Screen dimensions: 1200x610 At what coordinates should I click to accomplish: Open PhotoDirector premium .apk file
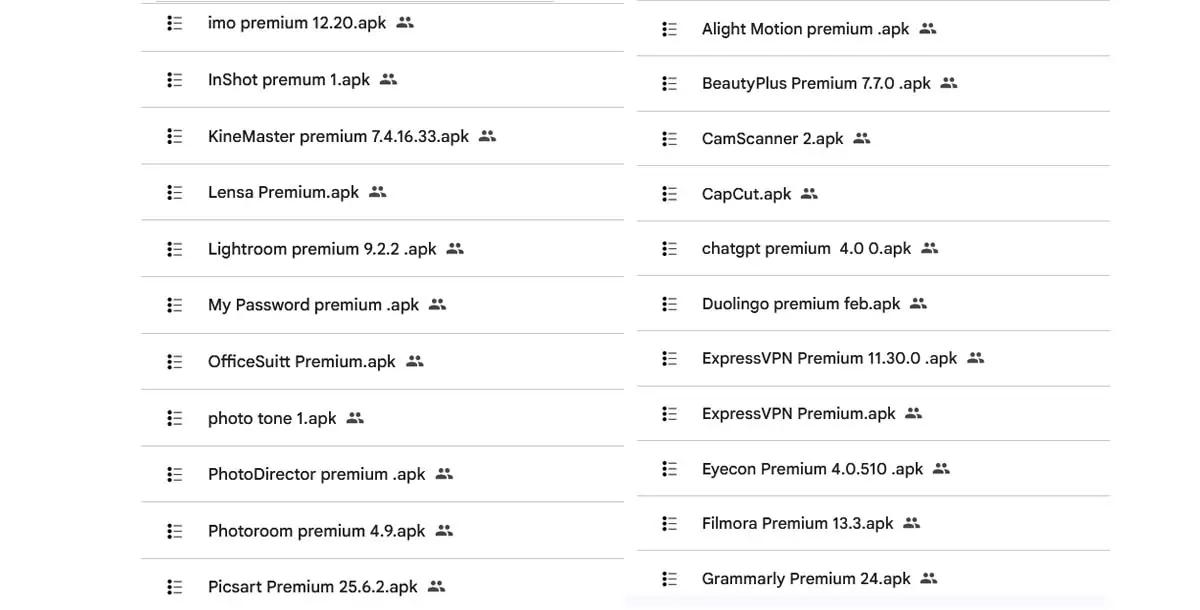tap(316, 474)
